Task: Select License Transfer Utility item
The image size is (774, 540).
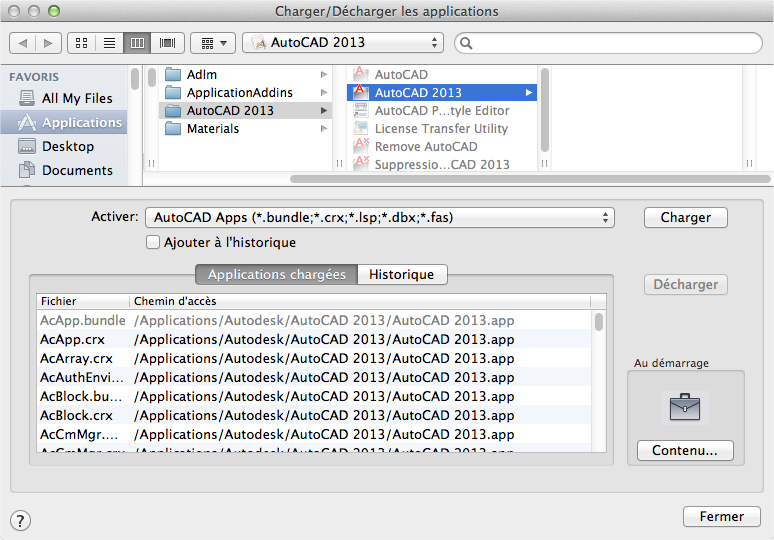Action: click(x=442, y=128)
